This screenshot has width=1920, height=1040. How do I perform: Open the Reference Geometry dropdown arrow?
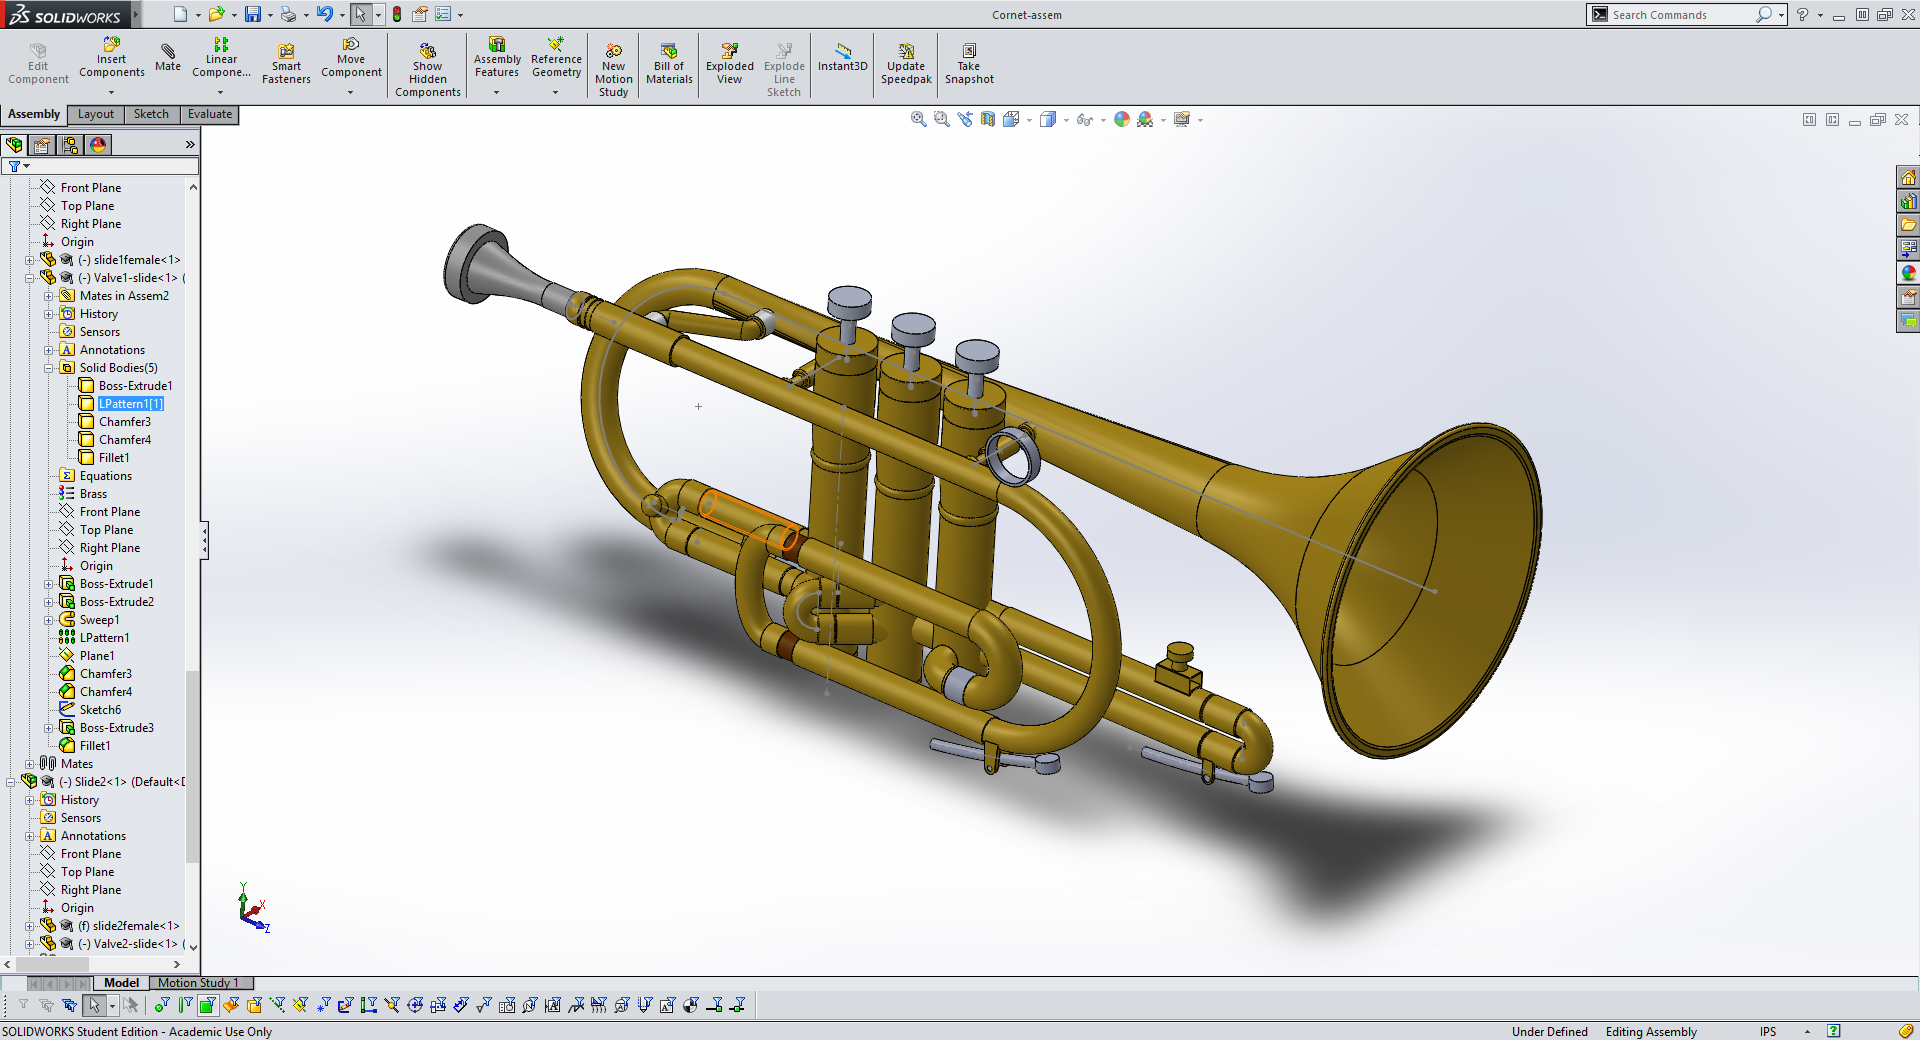pos(556,93)
